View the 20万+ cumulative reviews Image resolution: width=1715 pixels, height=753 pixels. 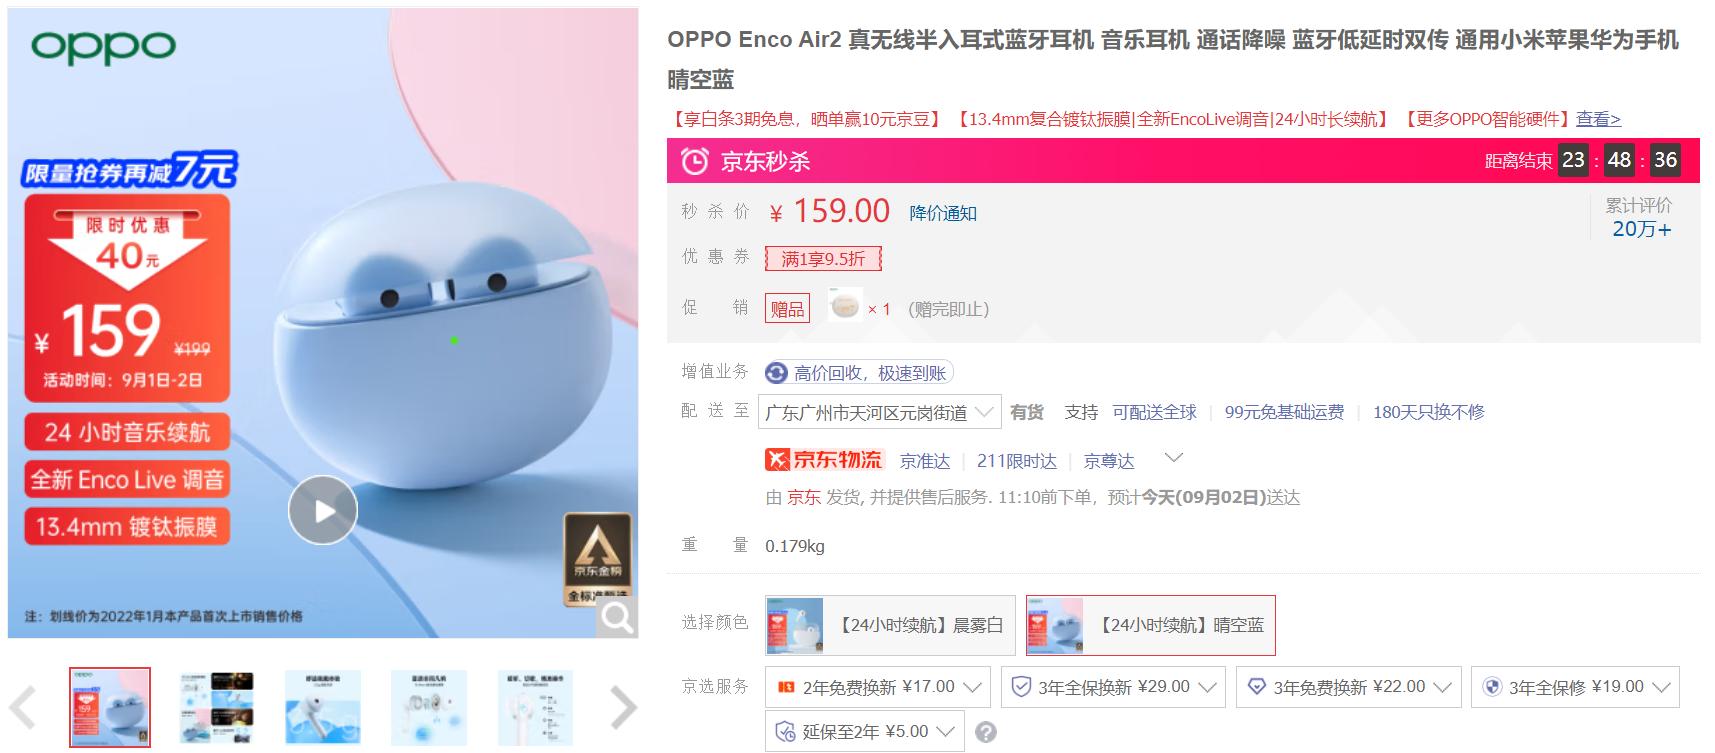point(1641,229)
